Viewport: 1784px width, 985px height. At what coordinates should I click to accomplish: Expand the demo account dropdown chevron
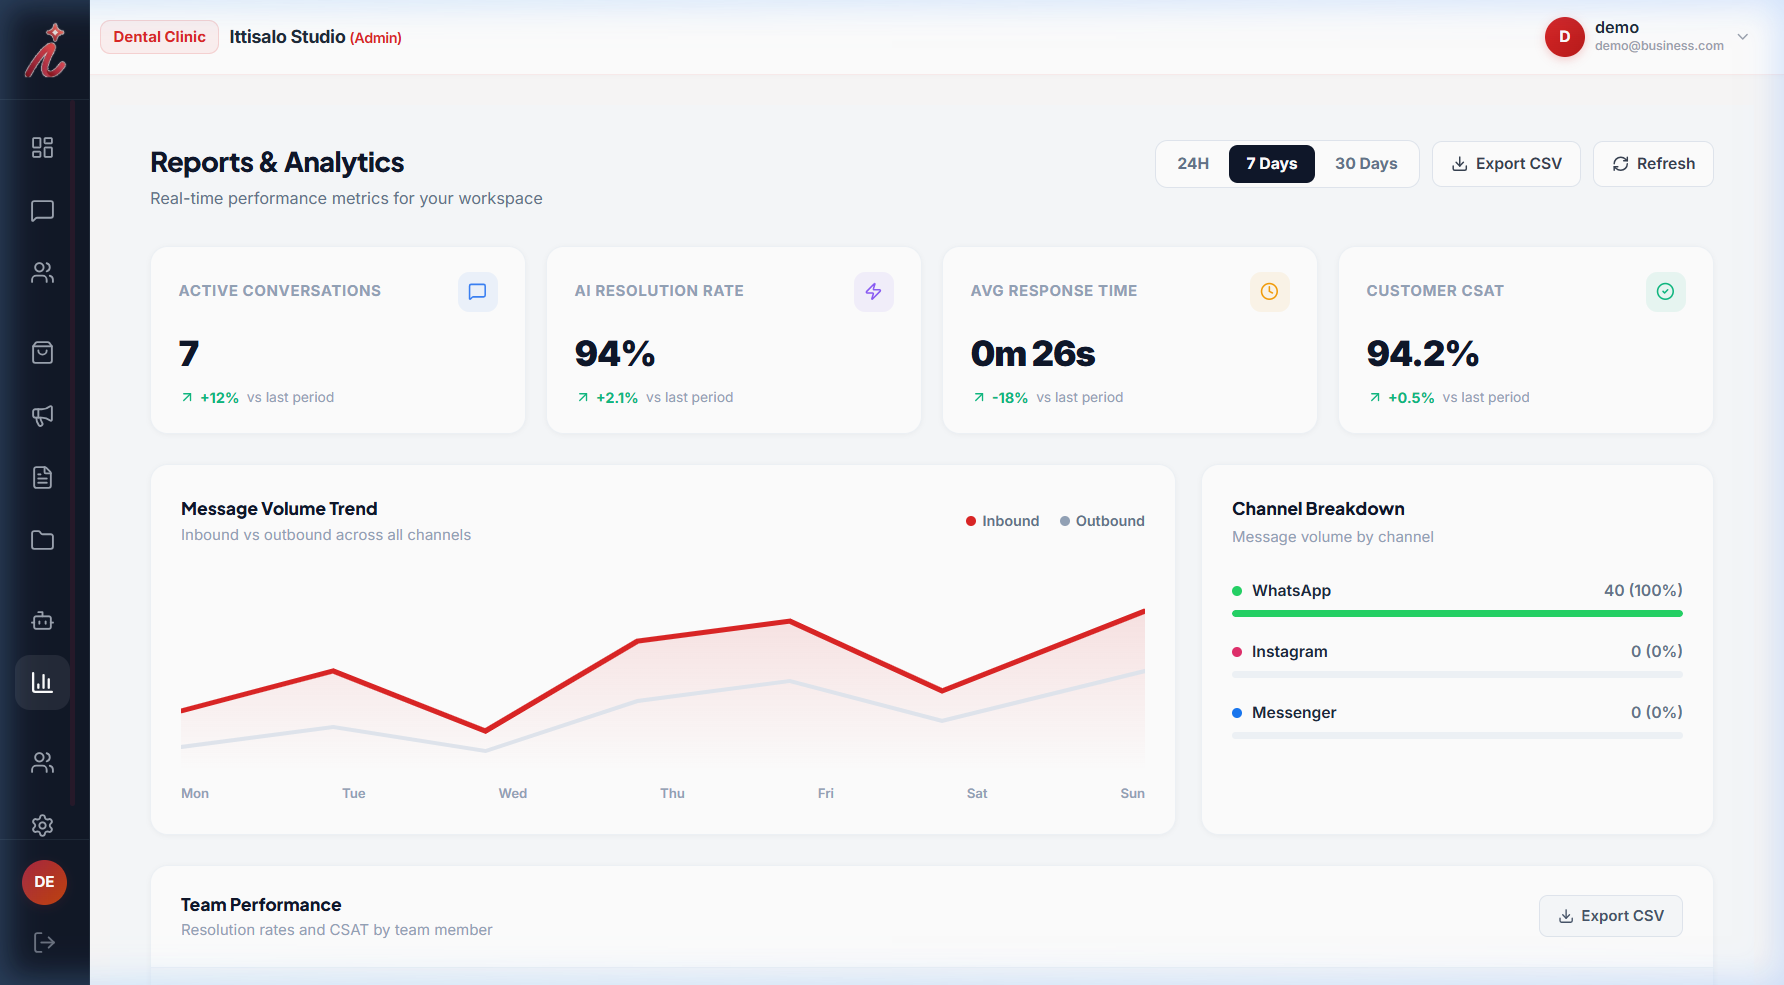[x=1743, y=37]
